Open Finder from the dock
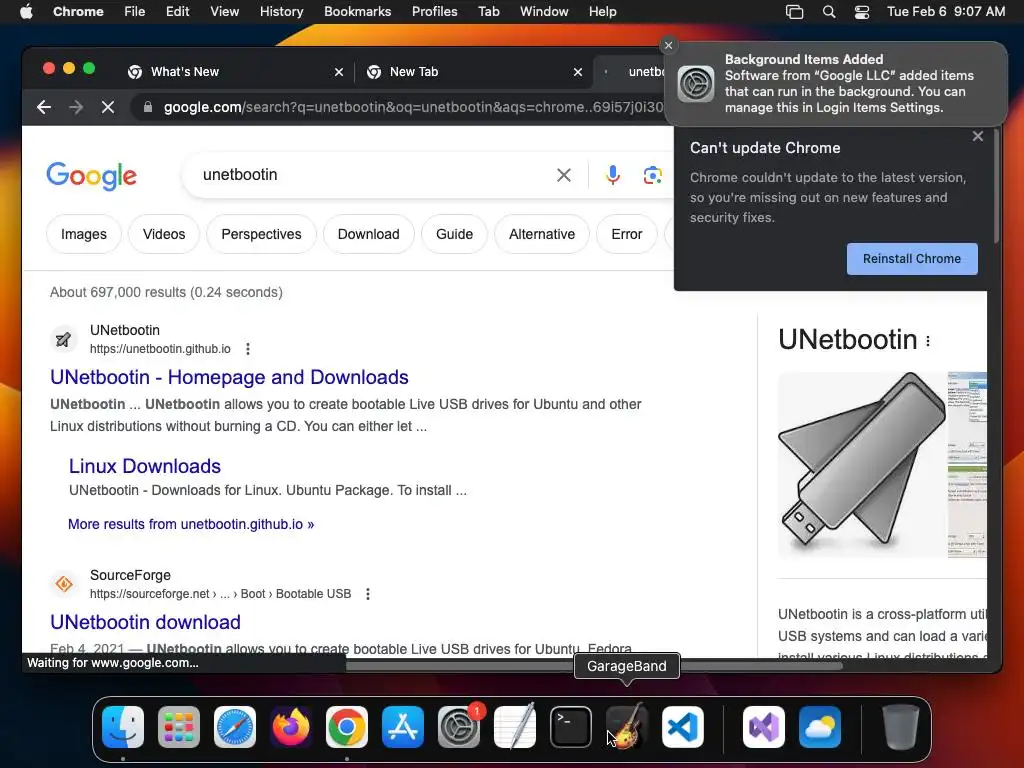 [123, 727]
